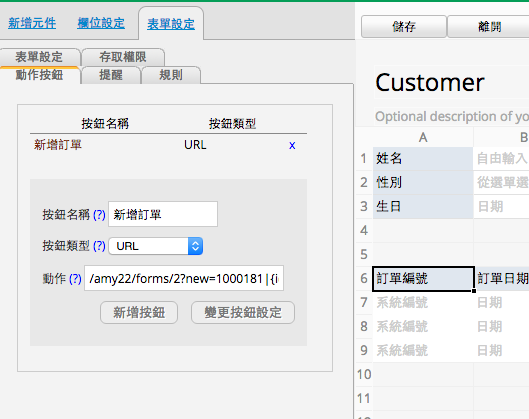Open the 規則 sub-tab
This screenshot has width=529, height=419.
[171, 75]
